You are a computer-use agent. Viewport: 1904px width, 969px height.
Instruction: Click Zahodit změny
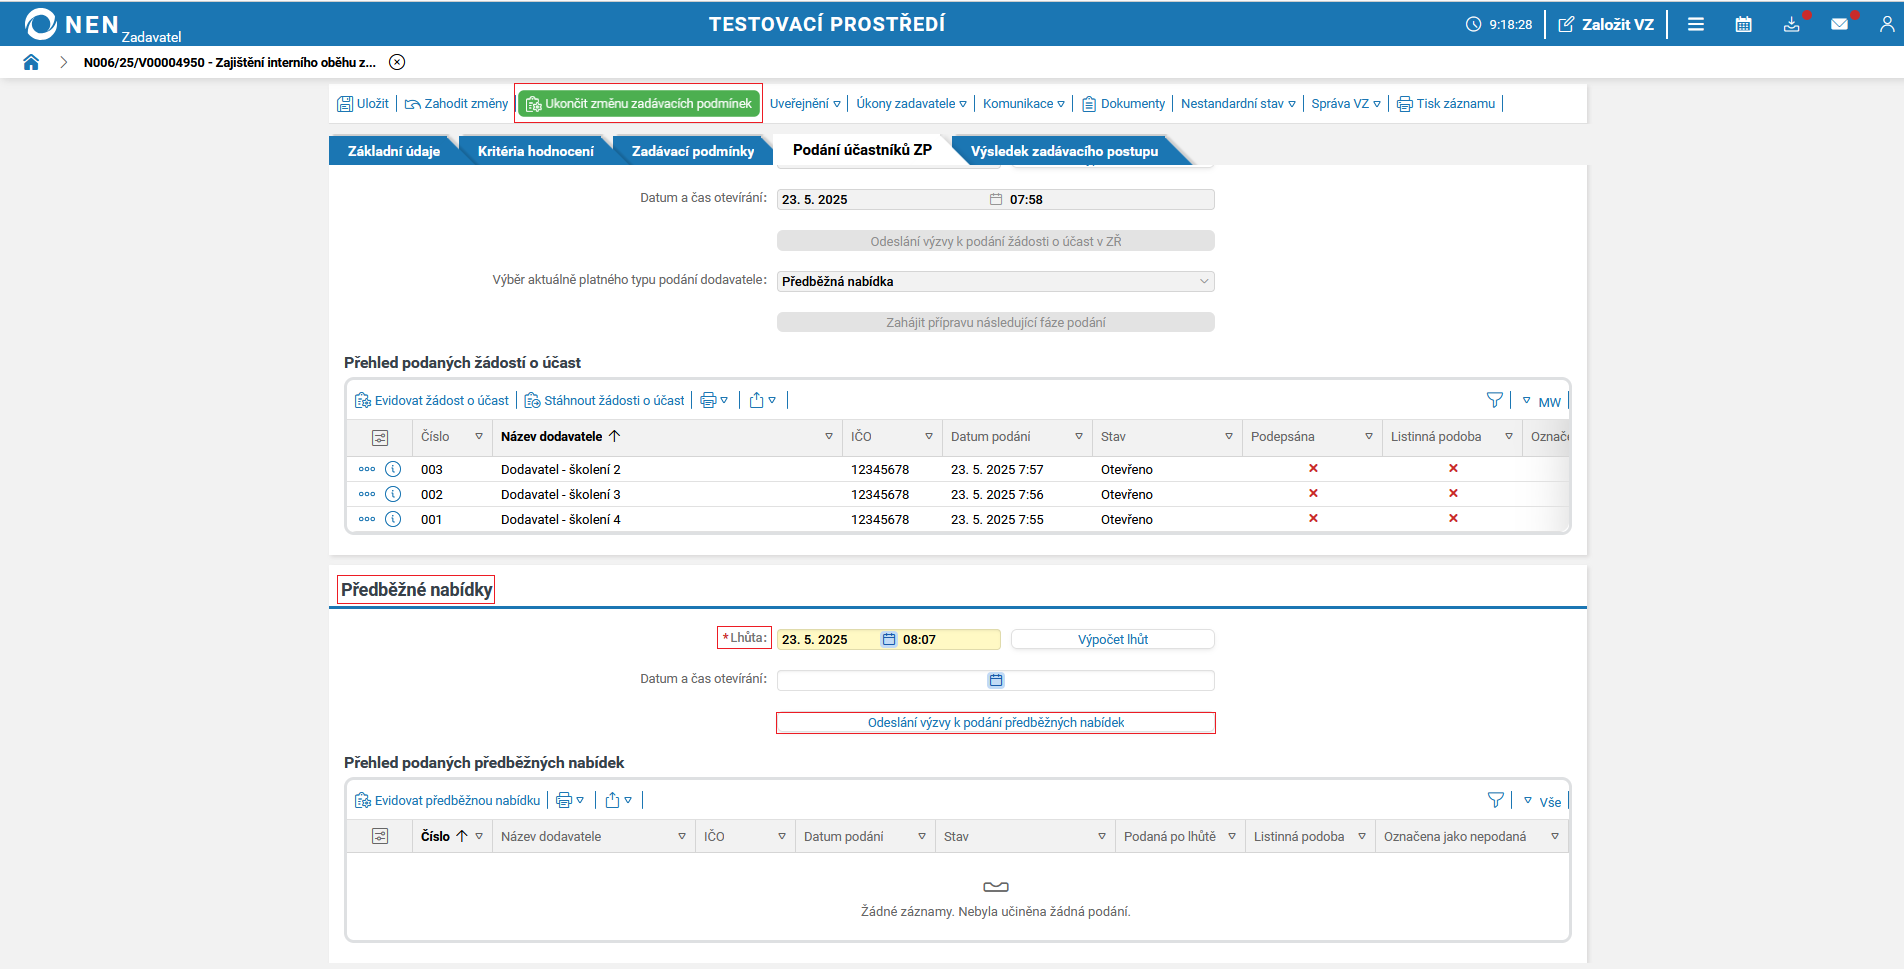[456, 103]
